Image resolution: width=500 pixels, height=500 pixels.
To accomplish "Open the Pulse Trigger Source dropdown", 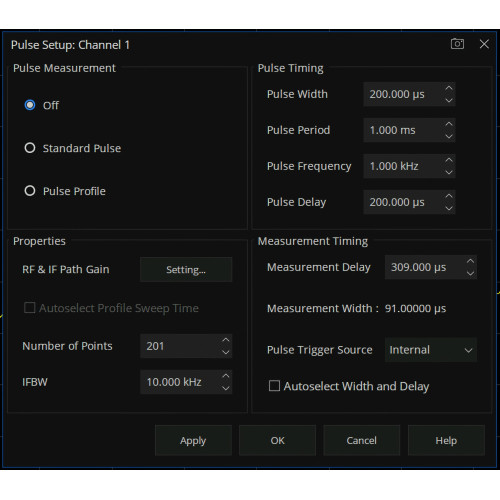I will point(431,350).
